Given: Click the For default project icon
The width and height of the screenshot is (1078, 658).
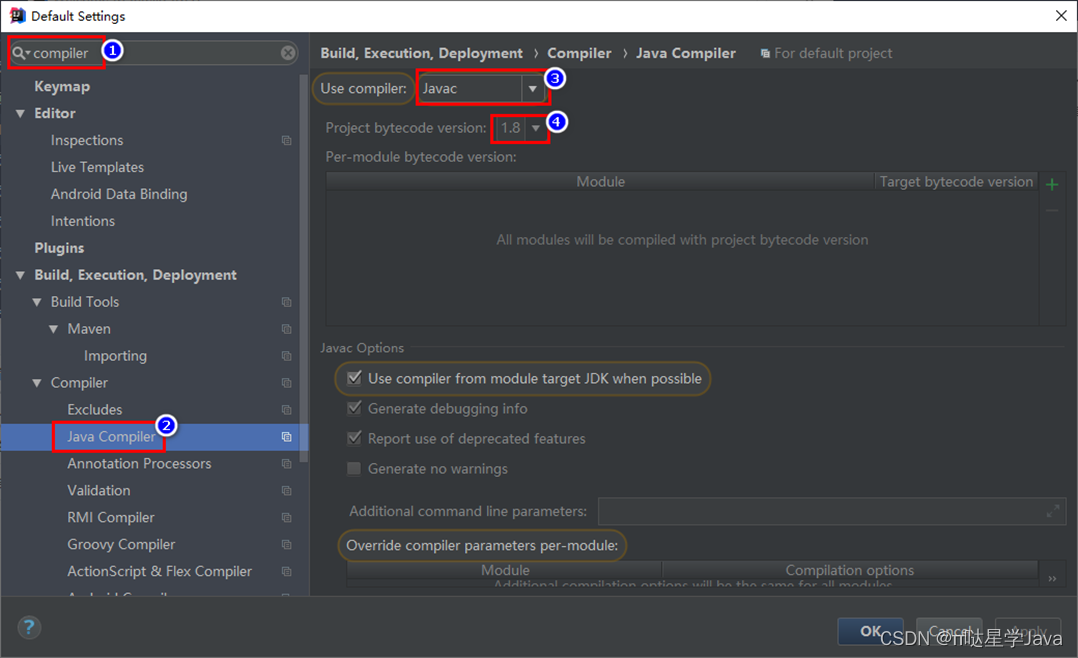Looking at the screenshot, I should click(x=765, y=54).
